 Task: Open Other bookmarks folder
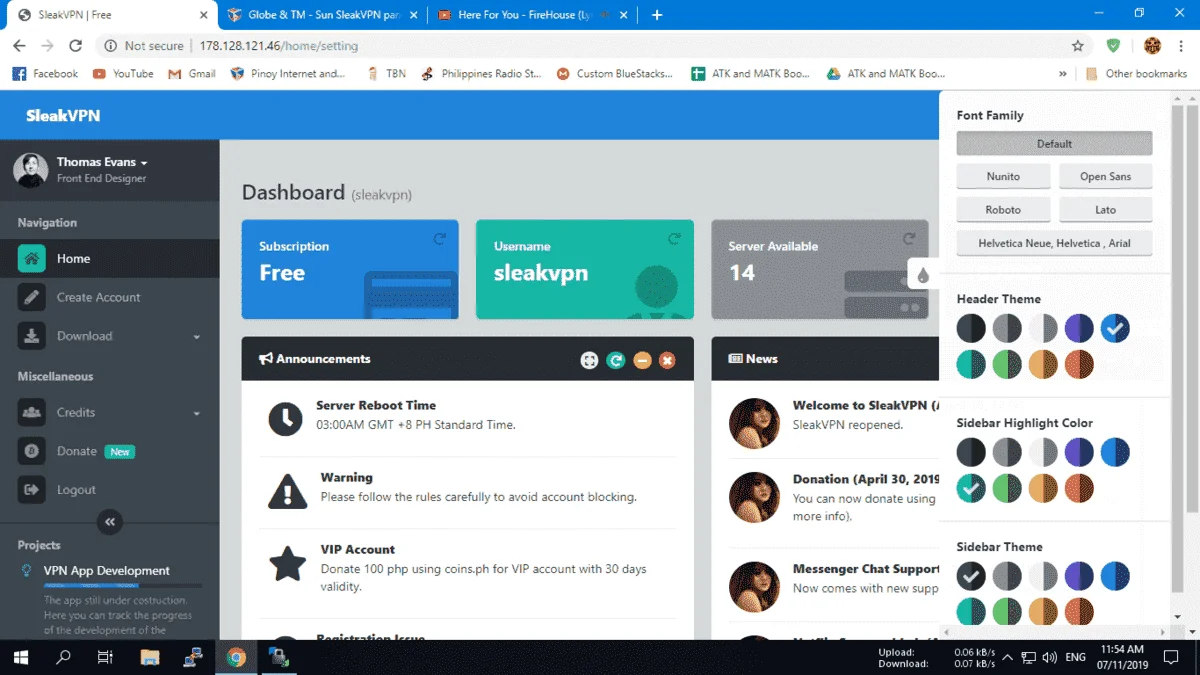tap(1136, 73)
